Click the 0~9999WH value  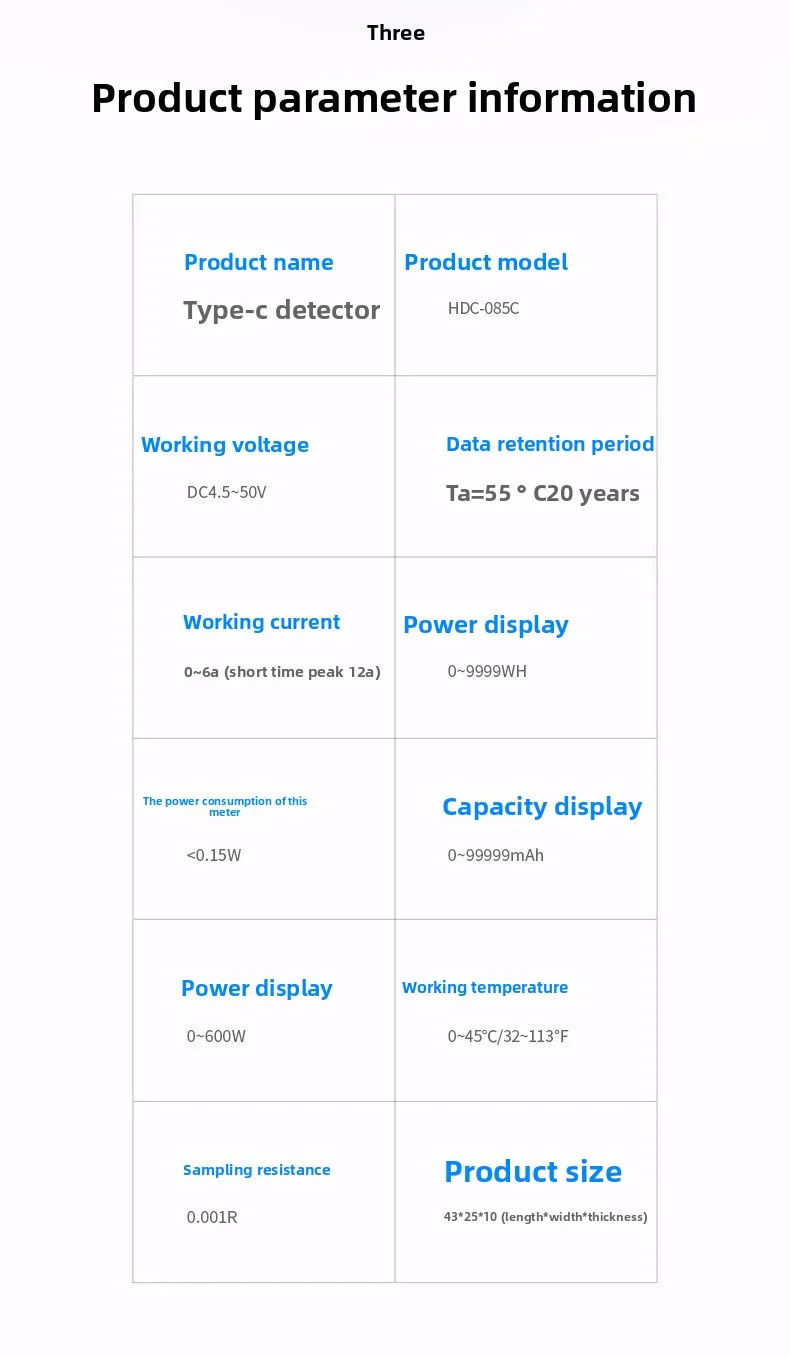(x=486, y=671)
